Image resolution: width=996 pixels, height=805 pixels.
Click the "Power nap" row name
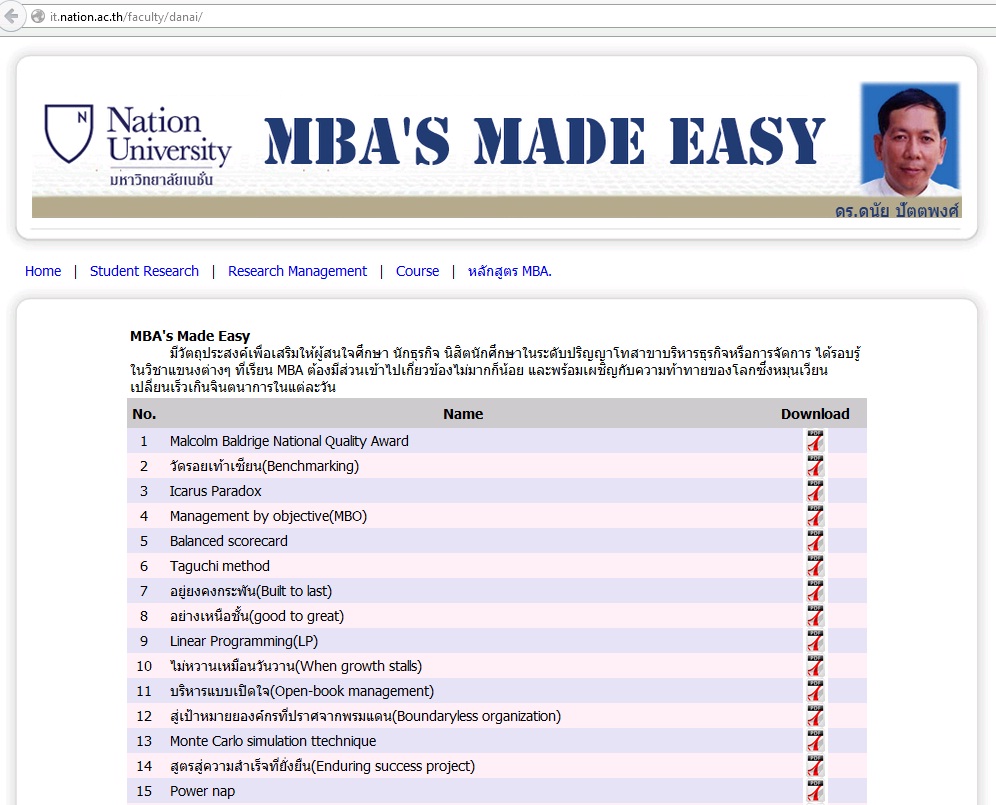pos(203,791)
